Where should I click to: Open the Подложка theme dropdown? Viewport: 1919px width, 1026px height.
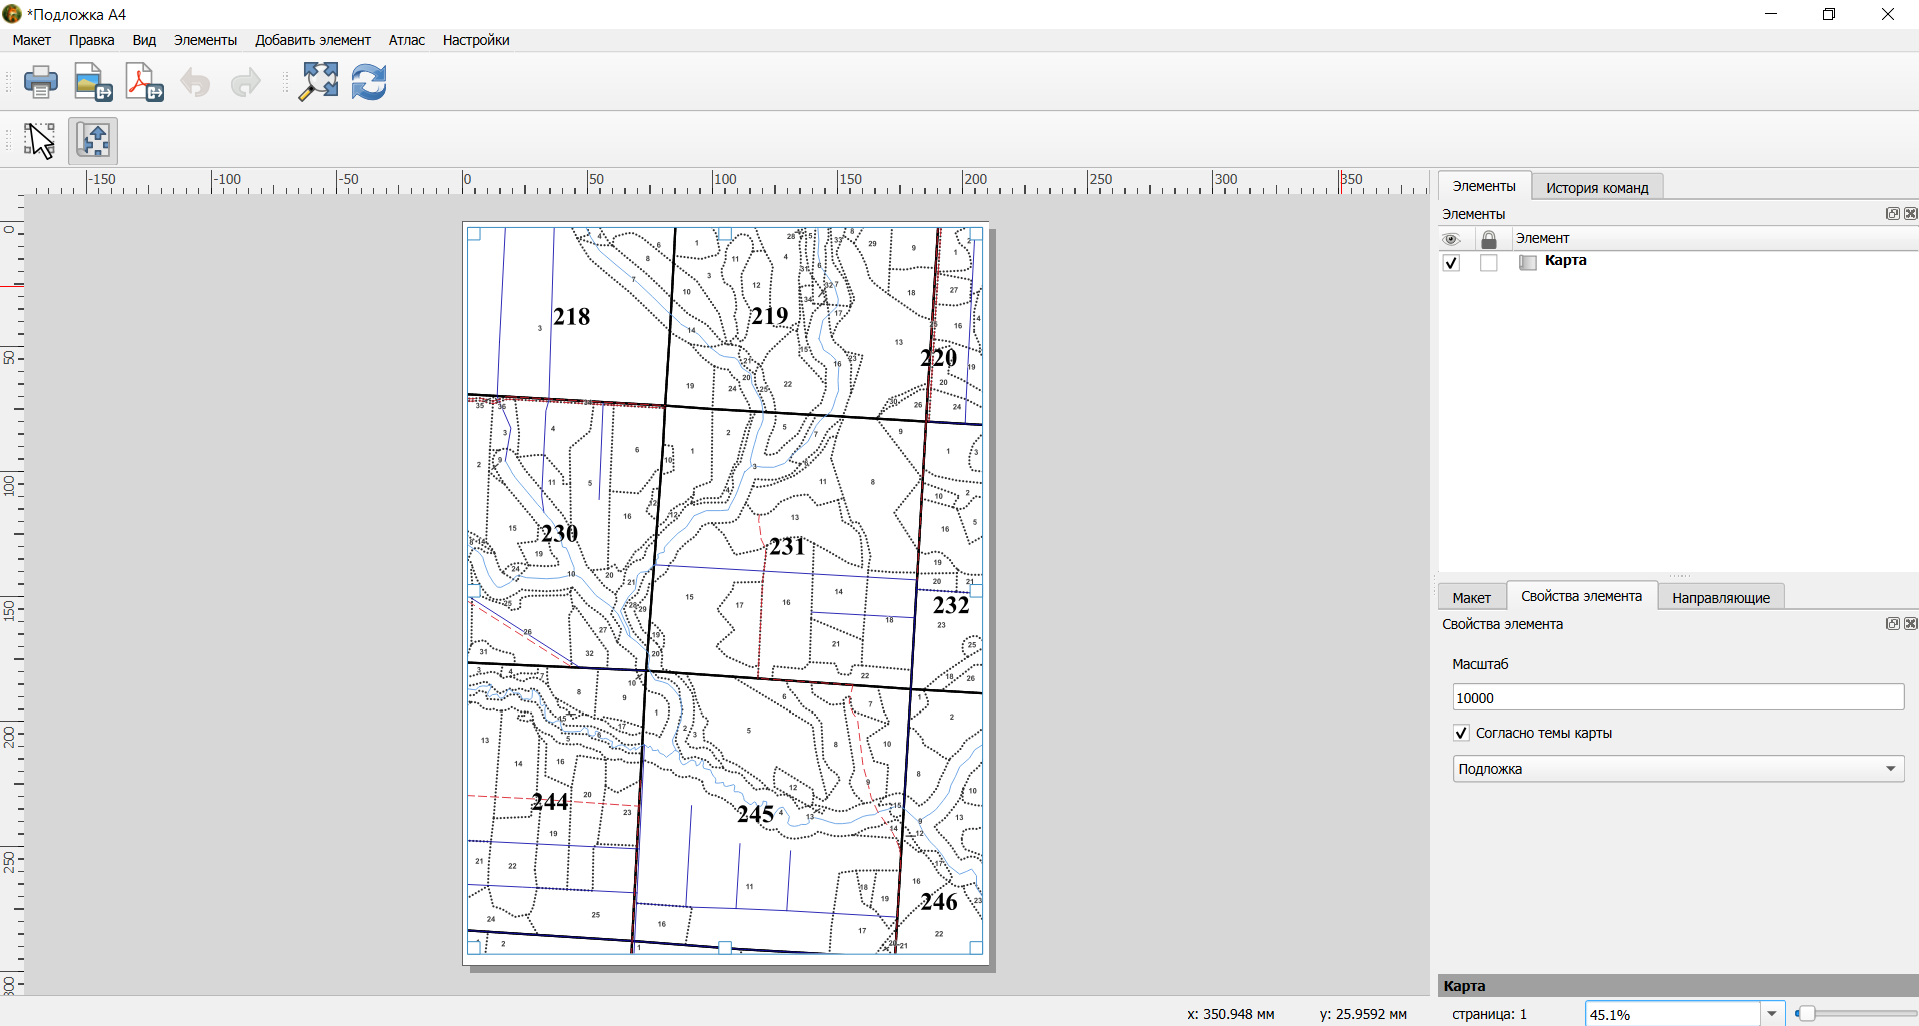pyautogui.click(x=1678, y=769)
